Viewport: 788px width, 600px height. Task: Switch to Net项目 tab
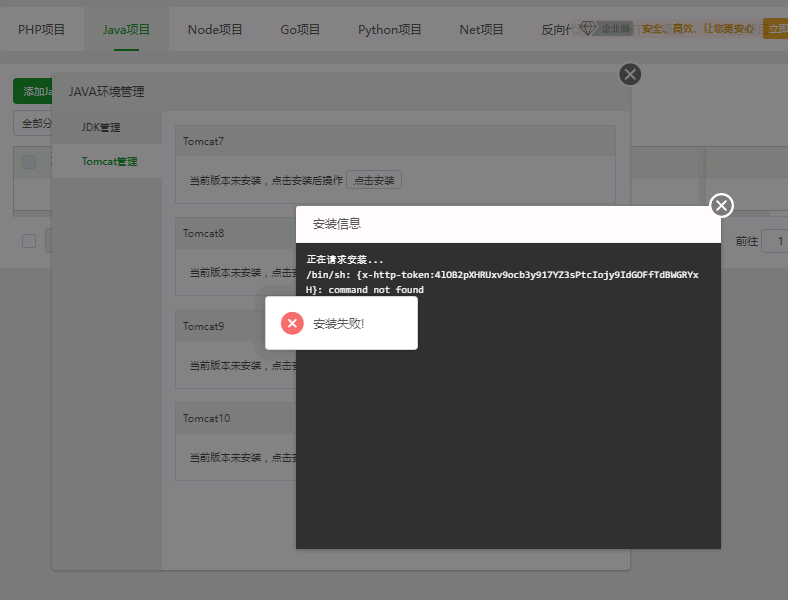pos(481,30)
